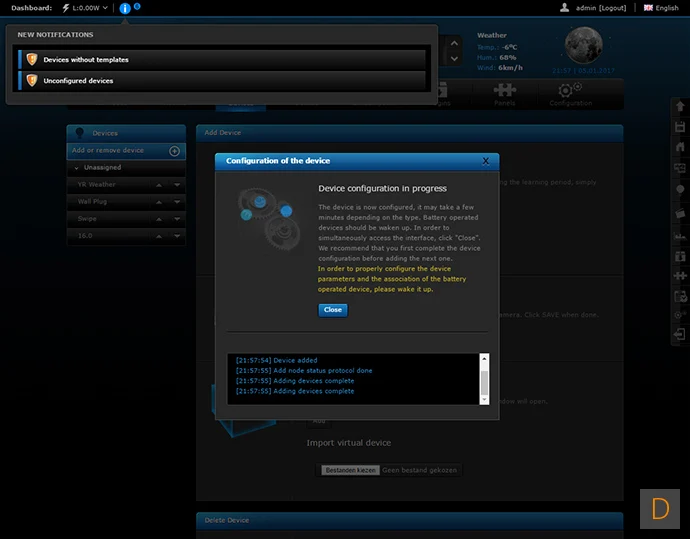Image resolution: width=690 pixels, height=539 pixels.
Task: Click the save floppy icon in right sidebar
Action: point(680,127)
